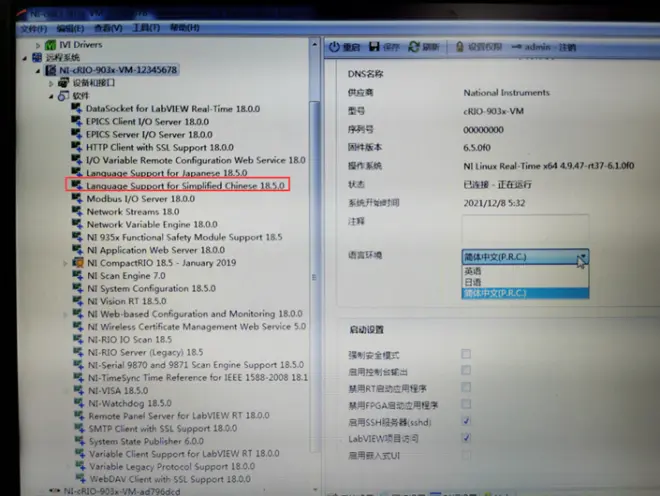The width and height of the screenshot is (660, 496).
Task: Click icon beside Network Streams 18.0
Action: coord(77,211)
